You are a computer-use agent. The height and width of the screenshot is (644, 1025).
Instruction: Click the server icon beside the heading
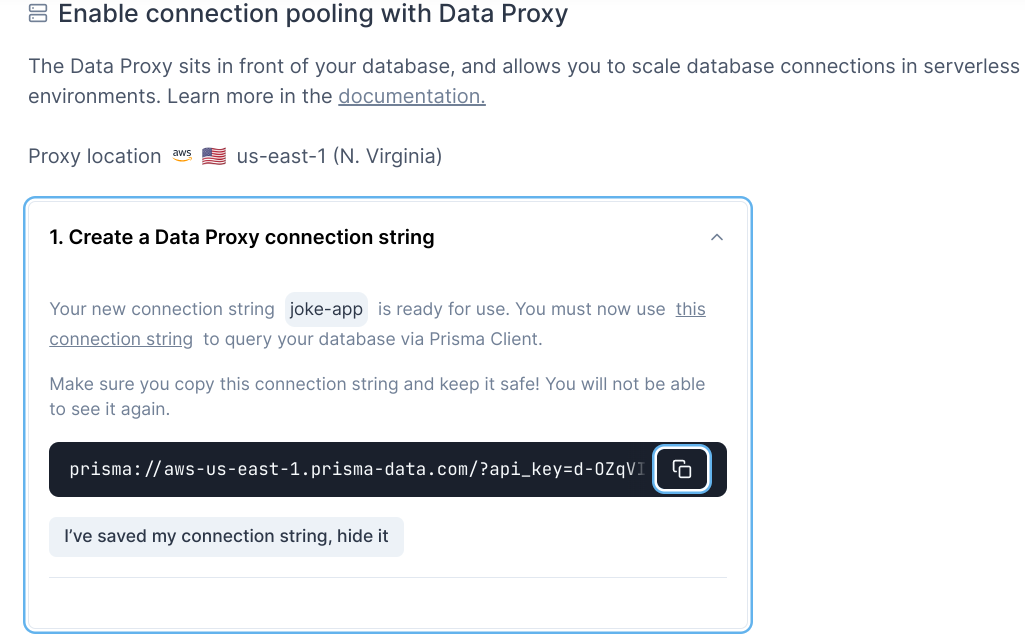(38, 14)
